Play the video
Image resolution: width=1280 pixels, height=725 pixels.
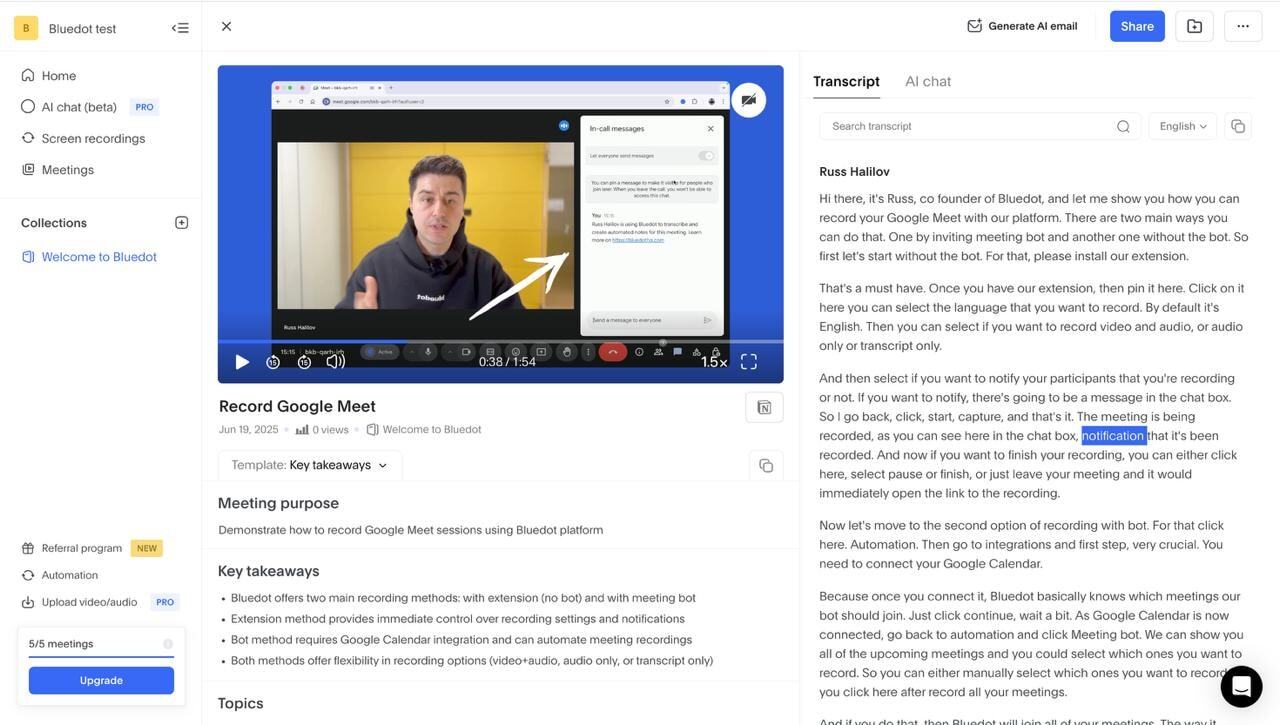click(242, 362)
